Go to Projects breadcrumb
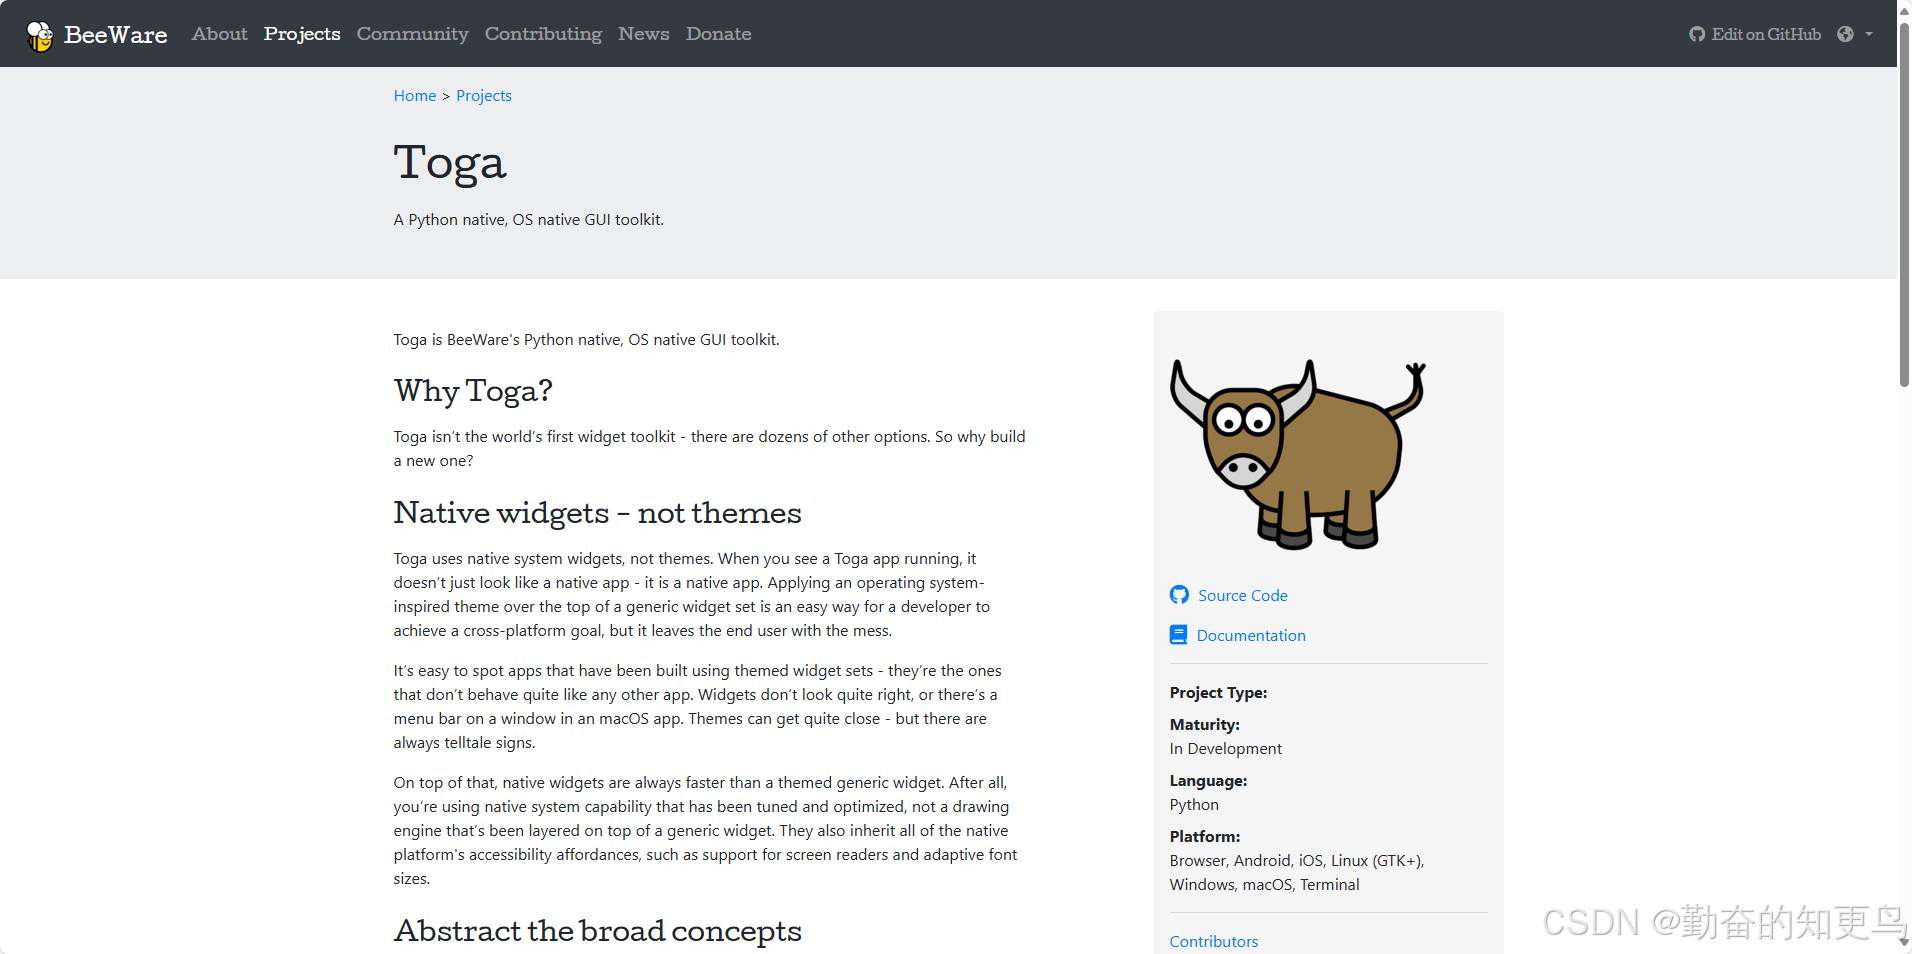This screenshot has height=954, width=1912. click(484, 96)
